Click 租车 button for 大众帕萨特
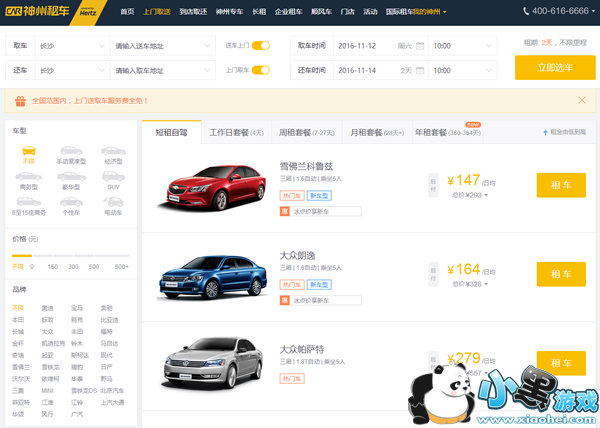The image size is (600, 428). [561, 363]
